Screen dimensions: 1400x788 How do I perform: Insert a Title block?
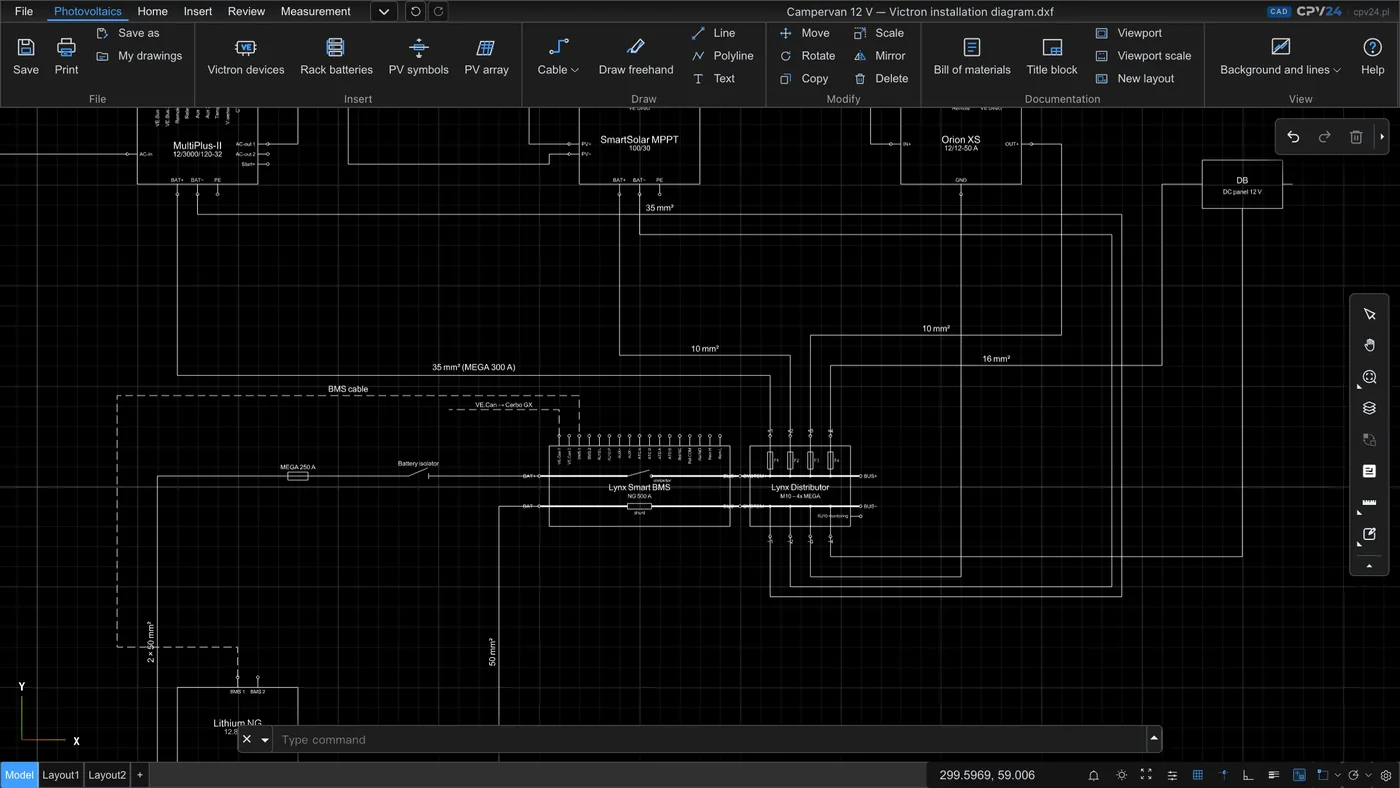click(1052, 56)
